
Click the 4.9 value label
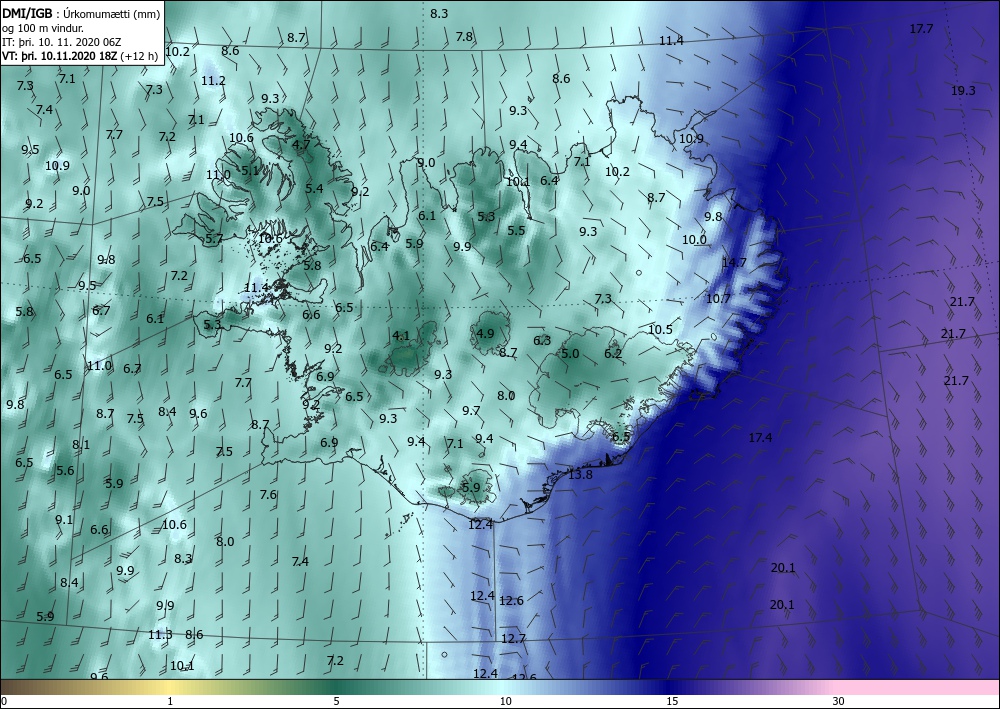(485, 333)
